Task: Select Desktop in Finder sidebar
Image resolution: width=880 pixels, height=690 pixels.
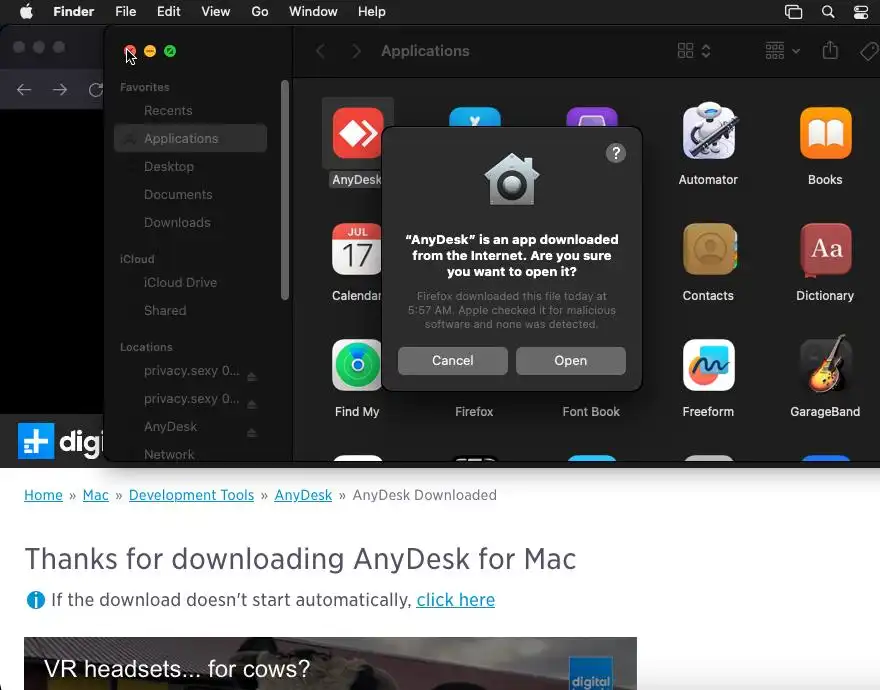Action: coord(190,166)
